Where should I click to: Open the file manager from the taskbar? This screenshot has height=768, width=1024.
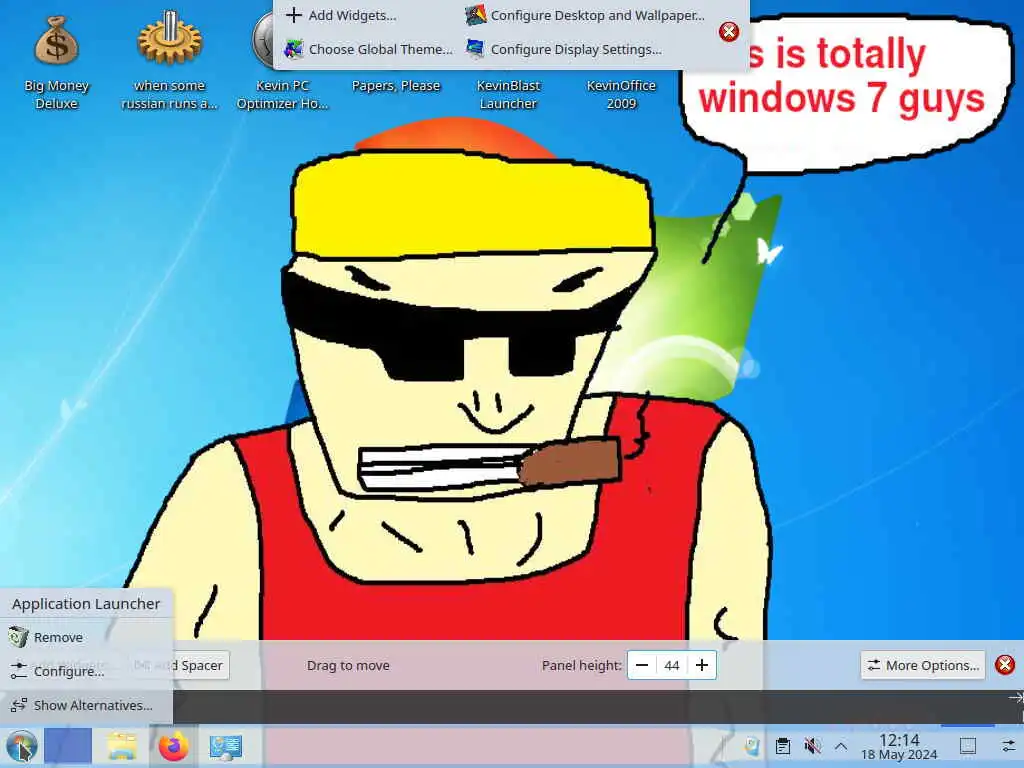(122, 746)
